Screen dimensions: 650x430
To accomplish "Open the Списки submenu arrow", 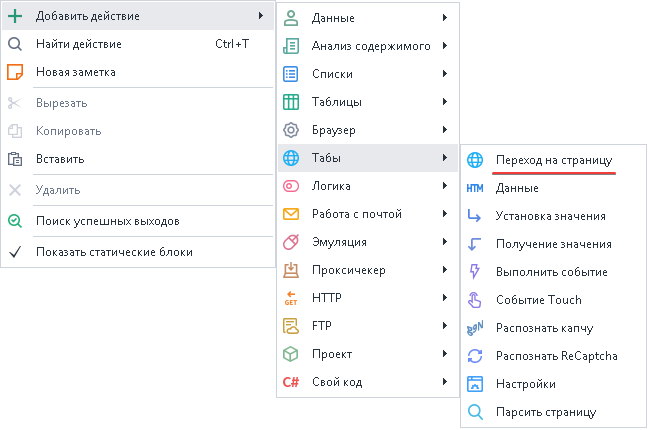I will 444,74.
